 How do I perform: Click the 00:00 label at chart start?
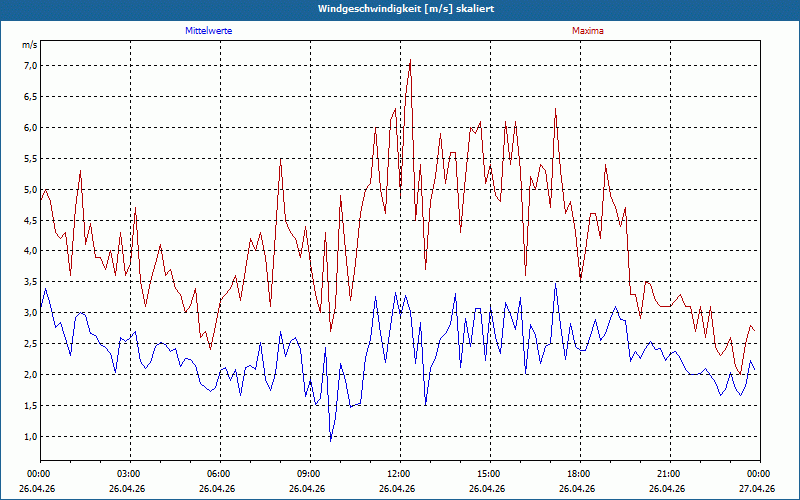pos(41,473)
